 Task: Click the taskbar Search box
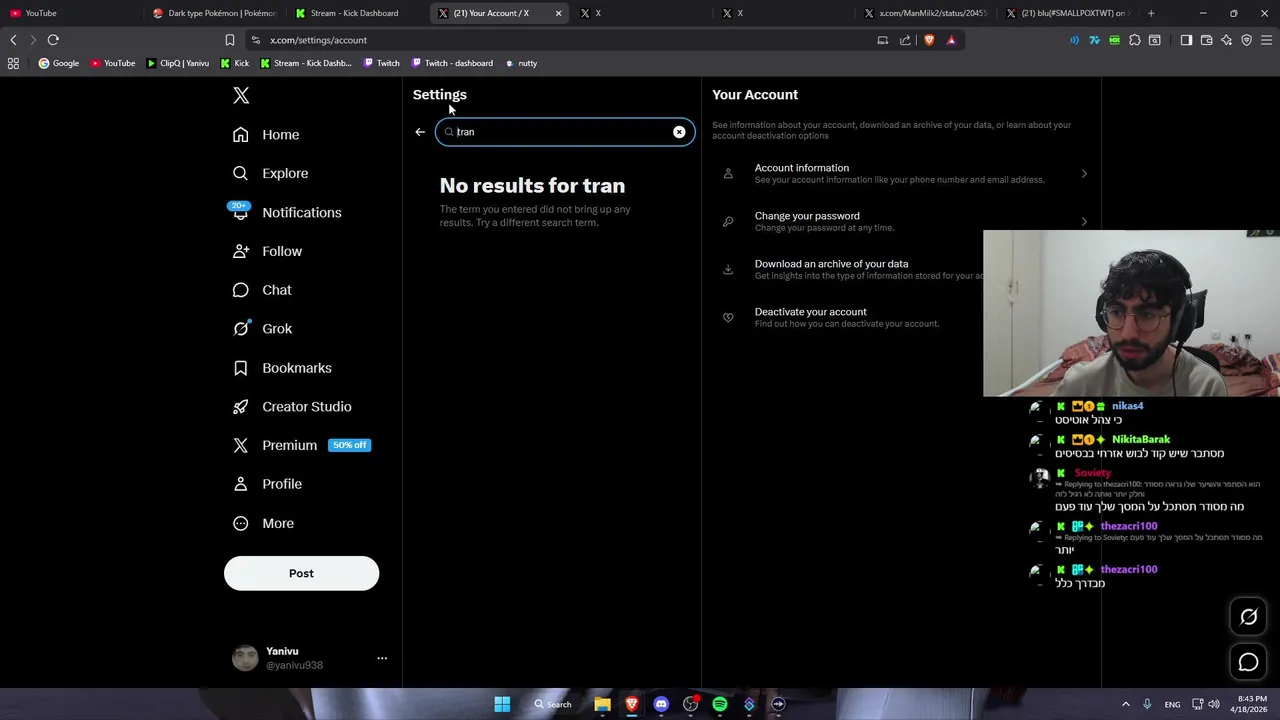tap(552, 704)
